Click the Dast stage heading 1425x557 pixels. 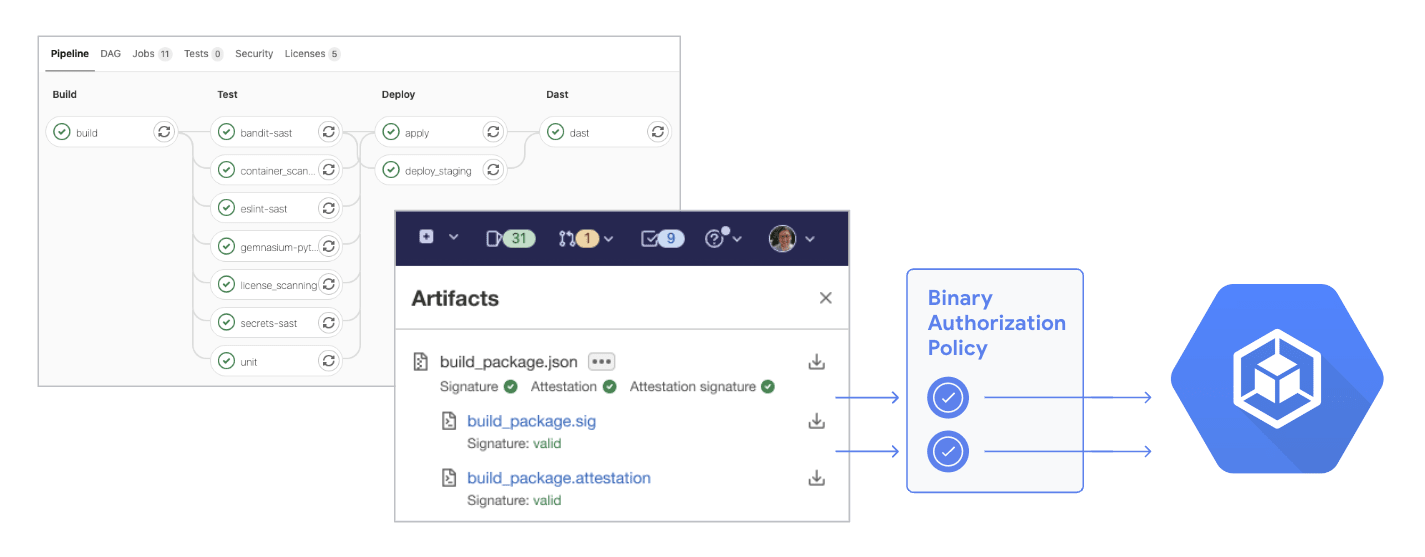click(557, 94)
